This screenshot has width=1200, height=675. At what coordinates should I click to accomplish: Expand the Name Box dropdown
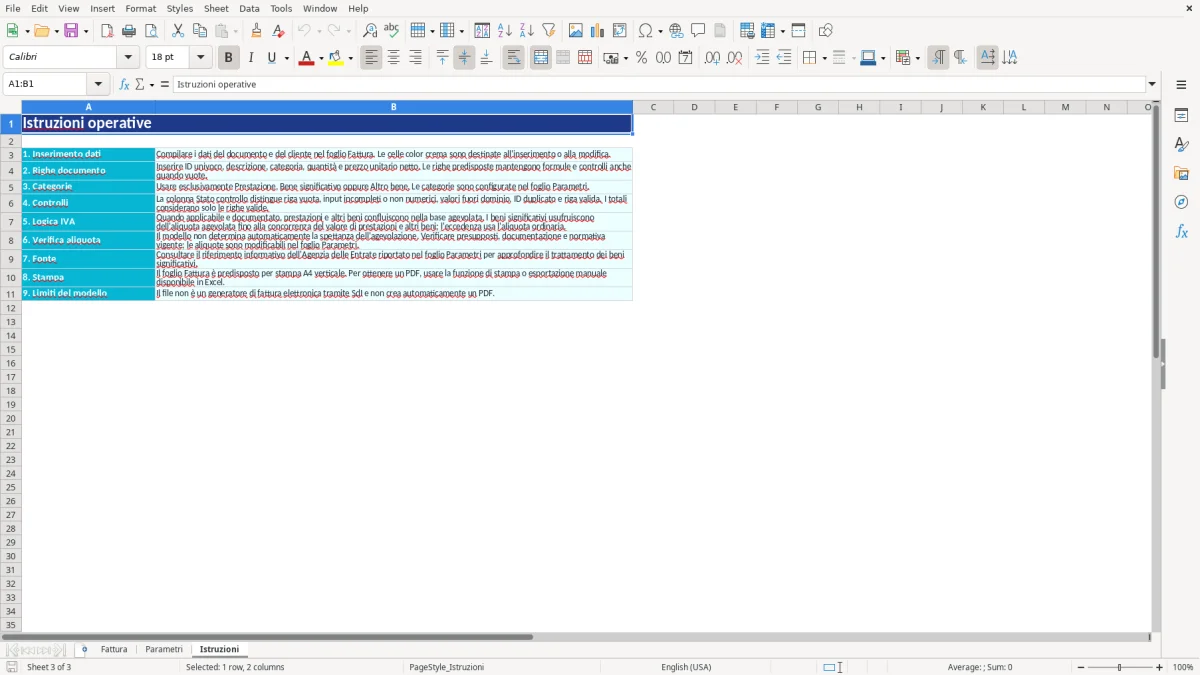(98, 84)
